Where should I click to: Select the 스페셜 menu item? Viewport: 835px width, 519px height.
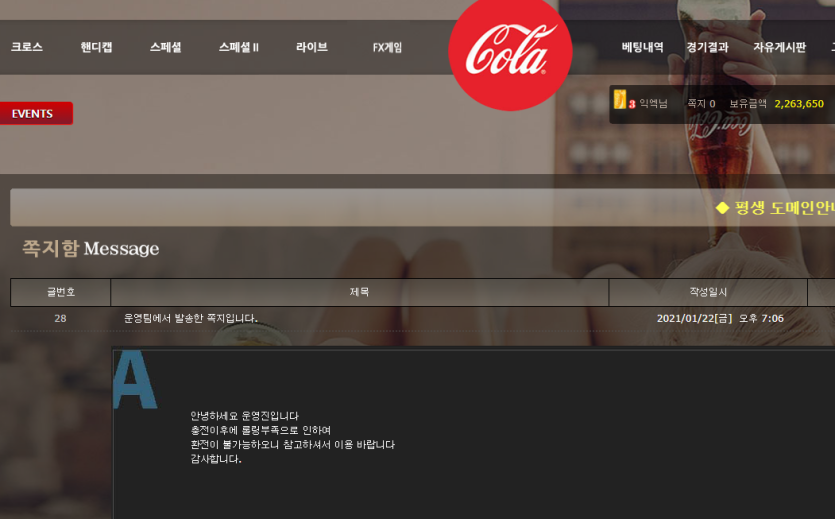[x=166, y=47]
